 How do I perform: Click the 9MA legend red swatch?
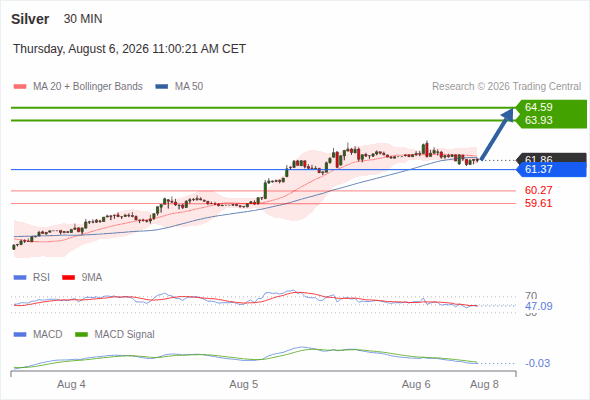[x=68, y=278]
